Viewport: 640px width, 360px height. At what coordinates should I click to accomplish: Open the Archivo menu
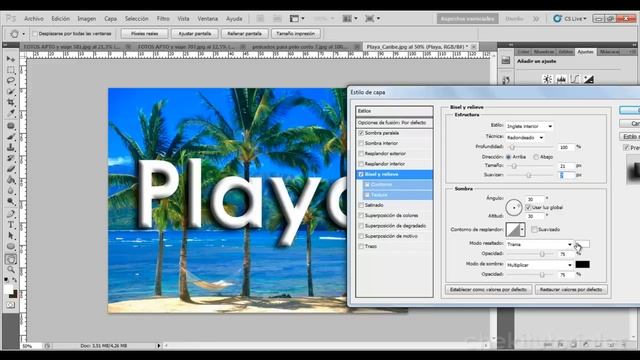[x=33, y=19]
